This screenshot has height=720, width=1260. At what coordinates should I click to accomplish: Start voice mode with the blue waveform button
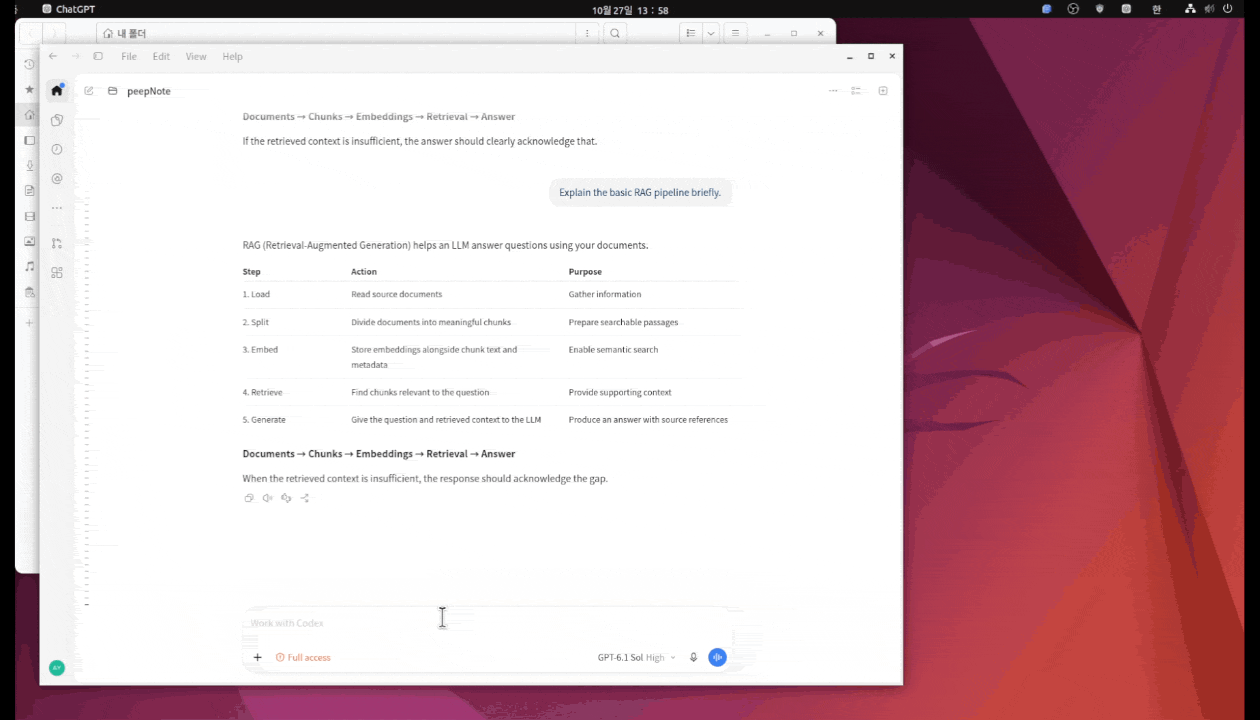[717, 657]
